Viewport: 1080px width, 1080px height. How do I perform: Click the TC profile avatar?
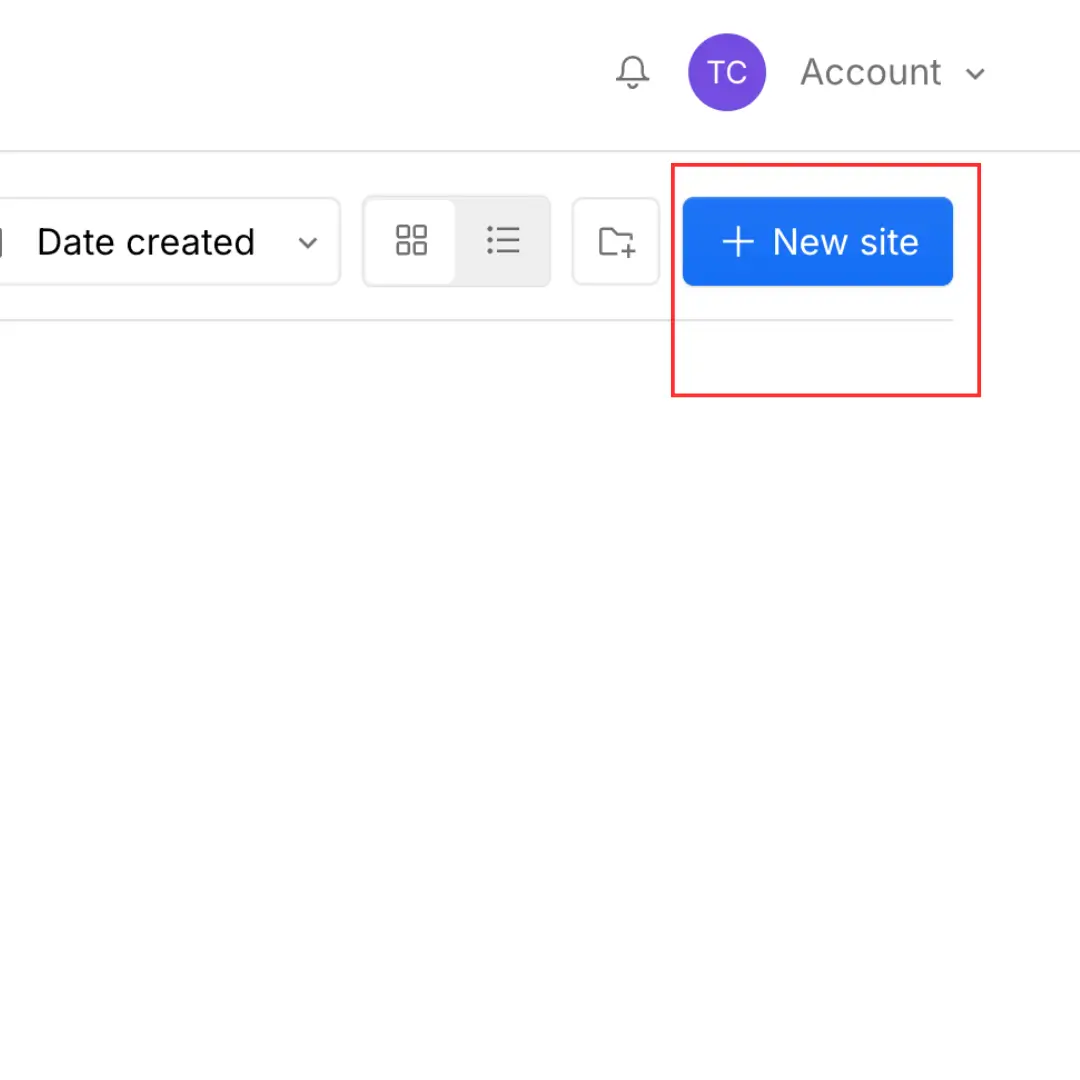click(x=727, y=72)
